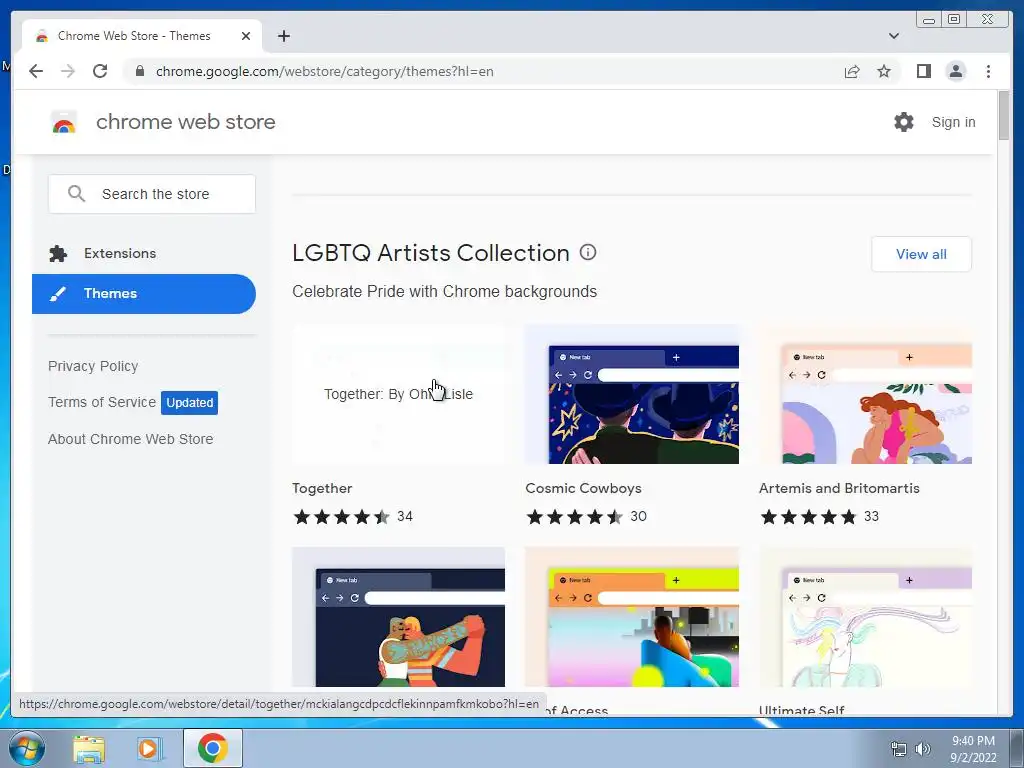Open a new tab with the plus button
Image resolution: width=1024 pixels, height=768 pixels.
(x=283, y=36)
